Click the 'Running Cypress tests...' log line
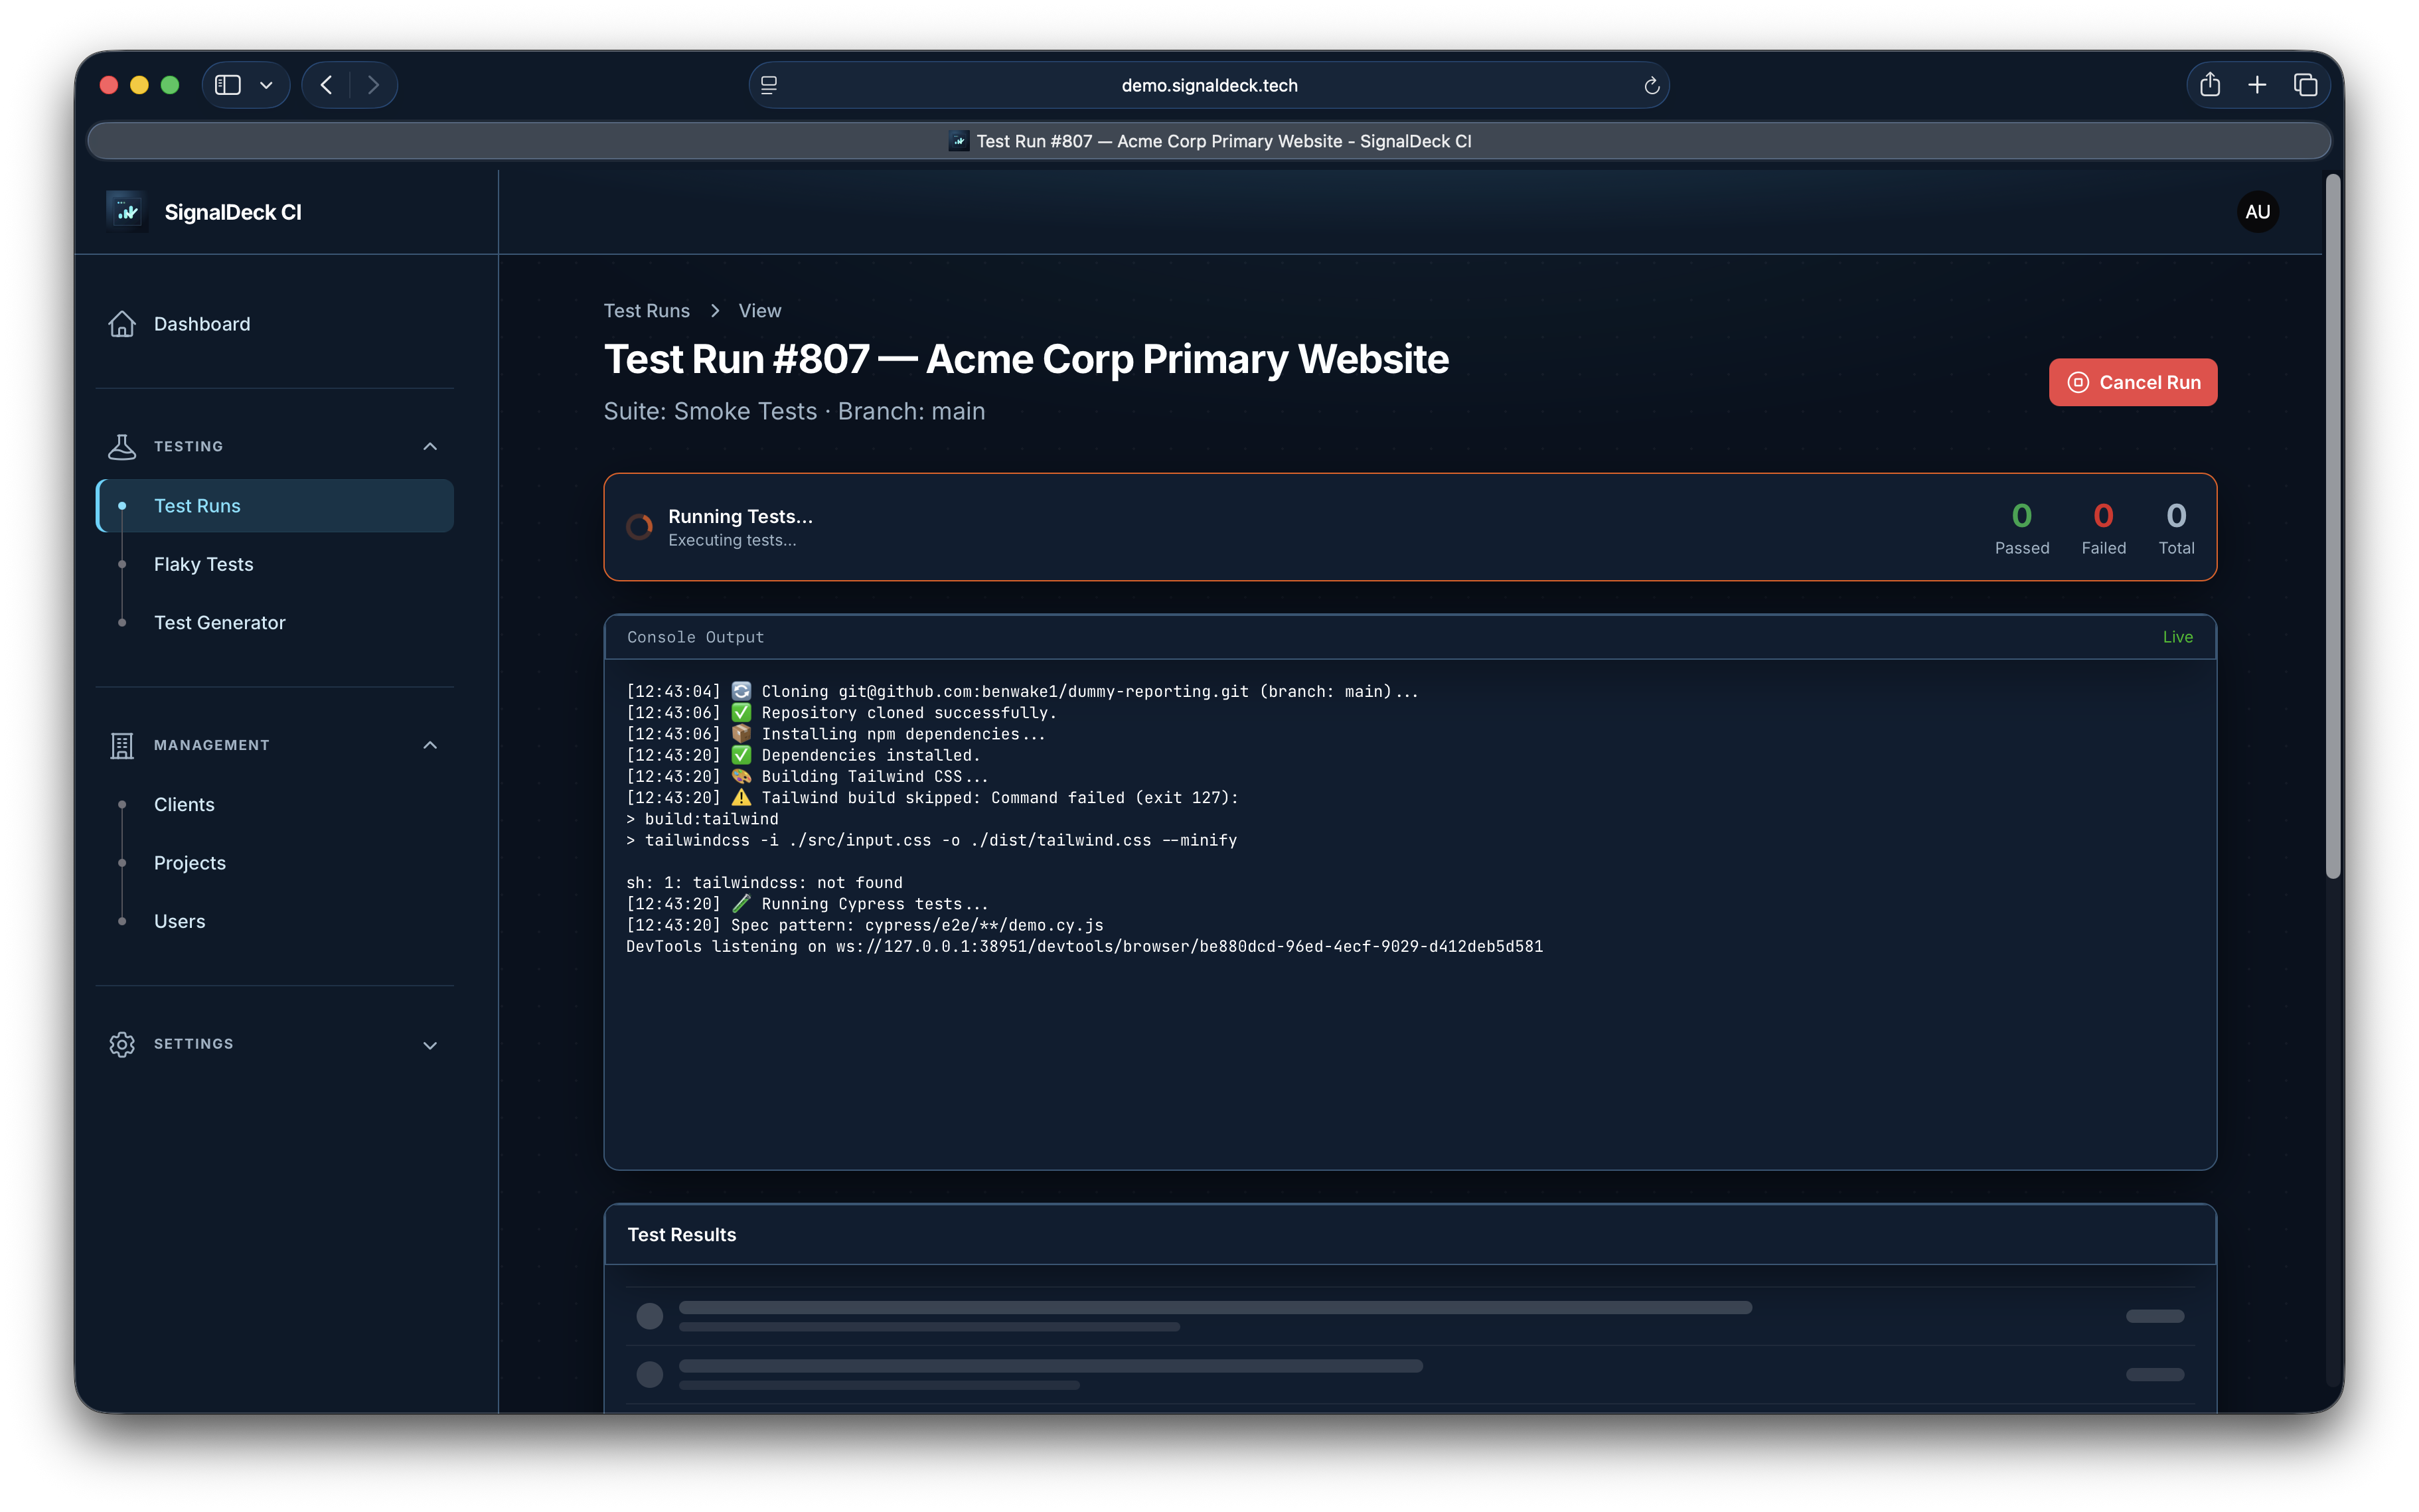 (x=807, y=904)
